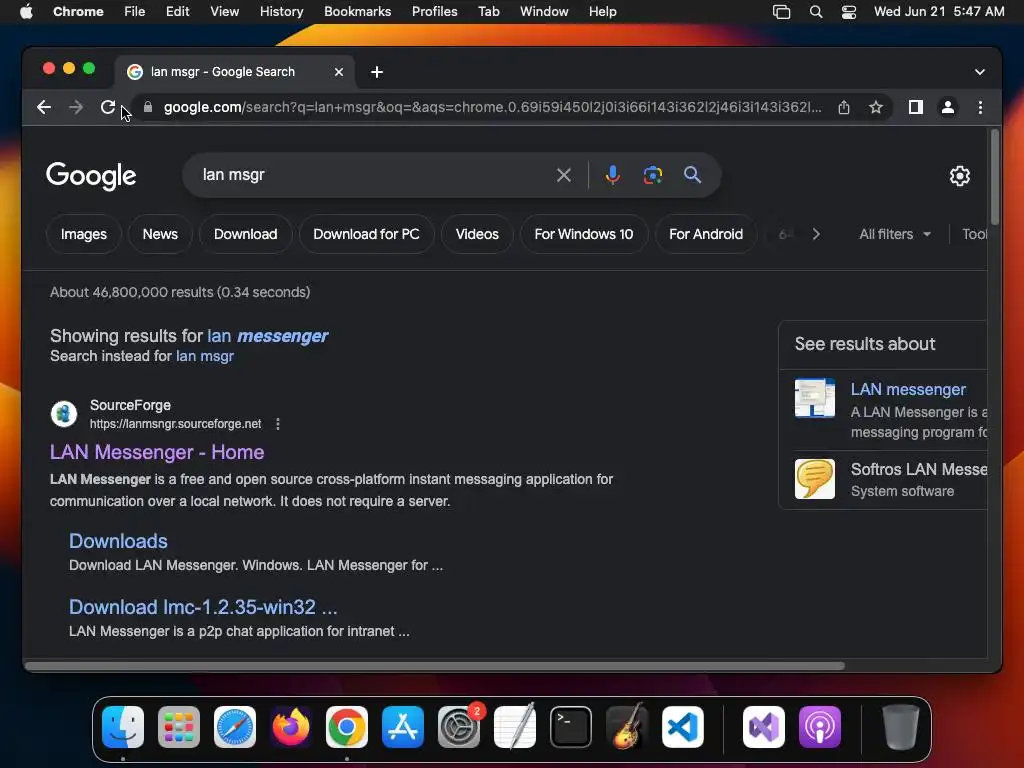Image resolution: width=1024 pixels, height=768 pixels.
Task: Select the News filter chip
Action: click(x=160, y=234)
